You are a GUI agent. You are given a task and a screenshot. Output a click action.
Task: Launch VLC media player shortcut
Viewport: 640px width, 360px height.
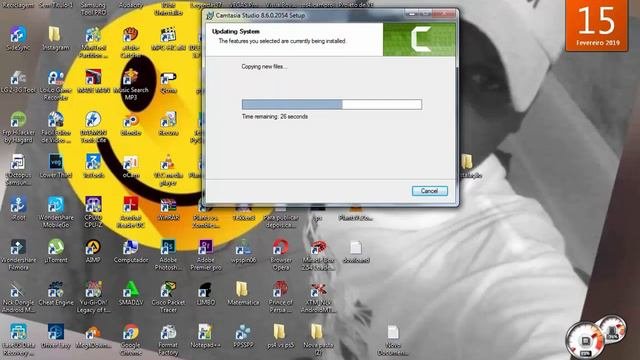click(x=168, y=171)
